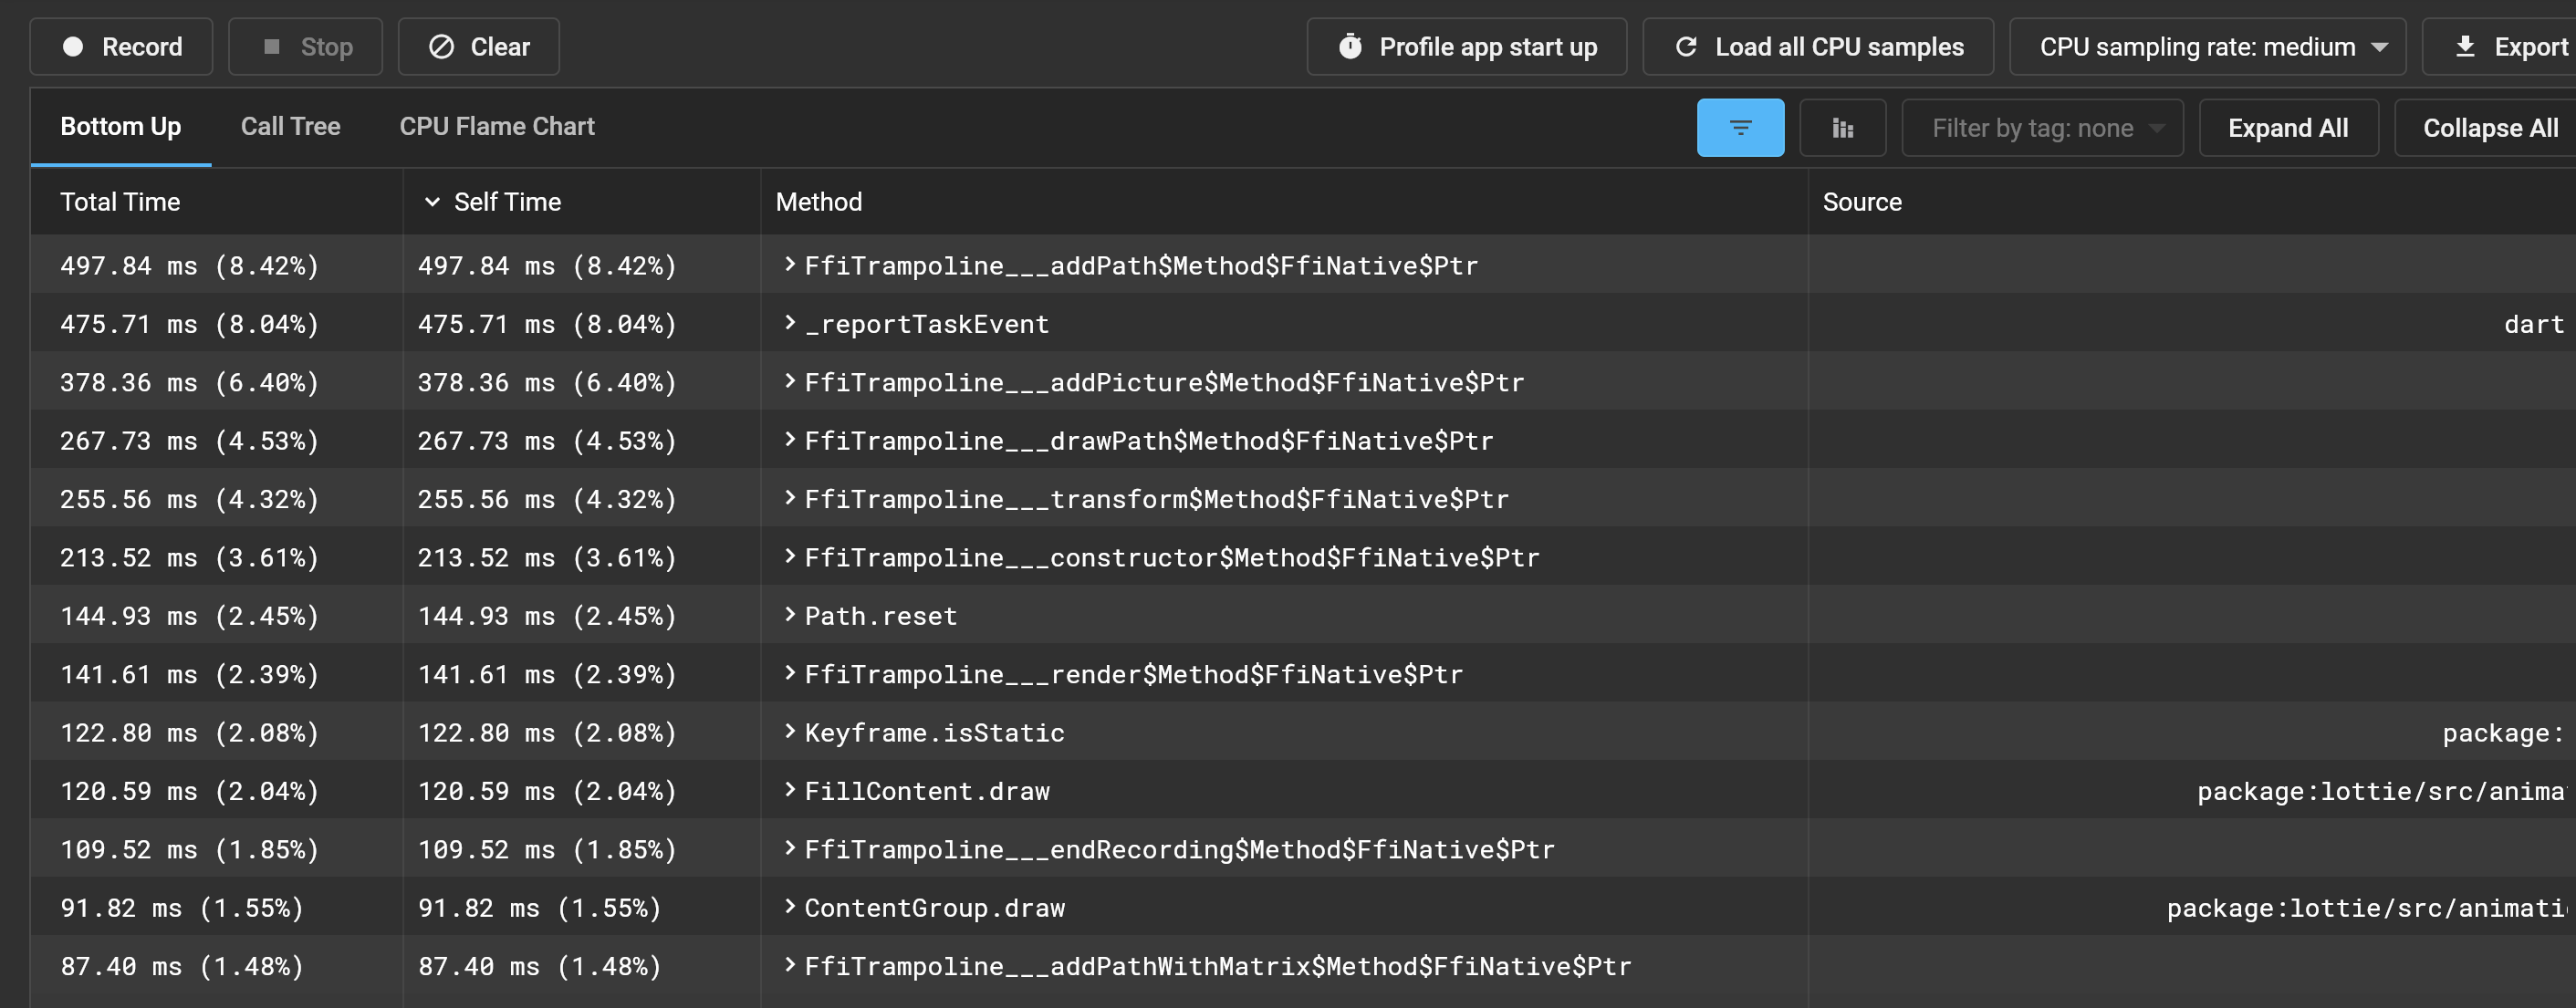This screenshot has width=2576, height=1008.
Task: Switch to the Call Tree tab
Action: (289, 127)
